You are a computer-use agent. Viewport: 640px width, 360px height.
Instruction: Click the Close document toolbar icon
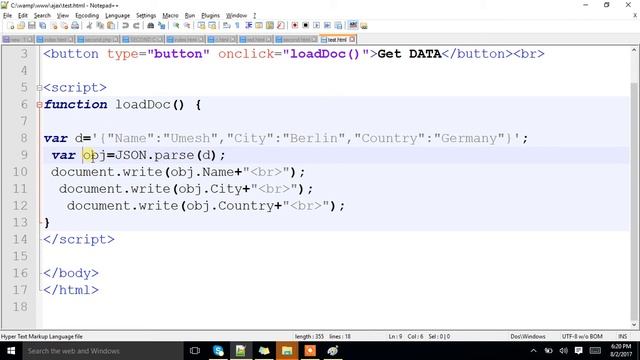(x=53, y=25)
